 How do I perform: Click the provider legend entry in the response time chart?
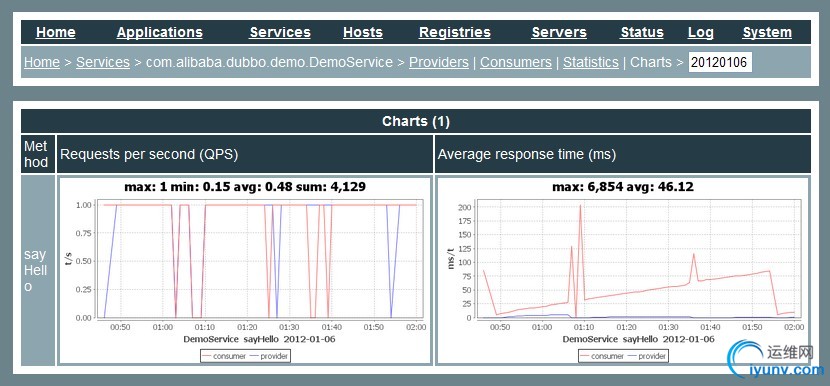pyautogui.click(x=646, y=356)
